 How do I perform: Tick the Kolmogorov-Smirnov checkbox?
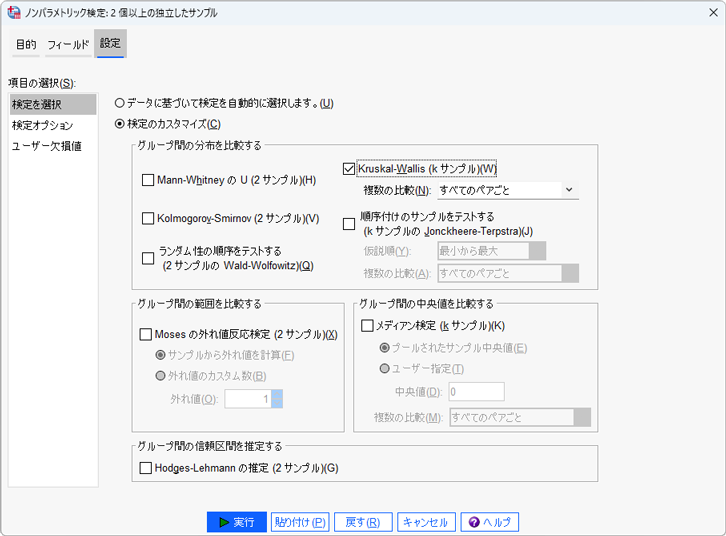(148, 218)
